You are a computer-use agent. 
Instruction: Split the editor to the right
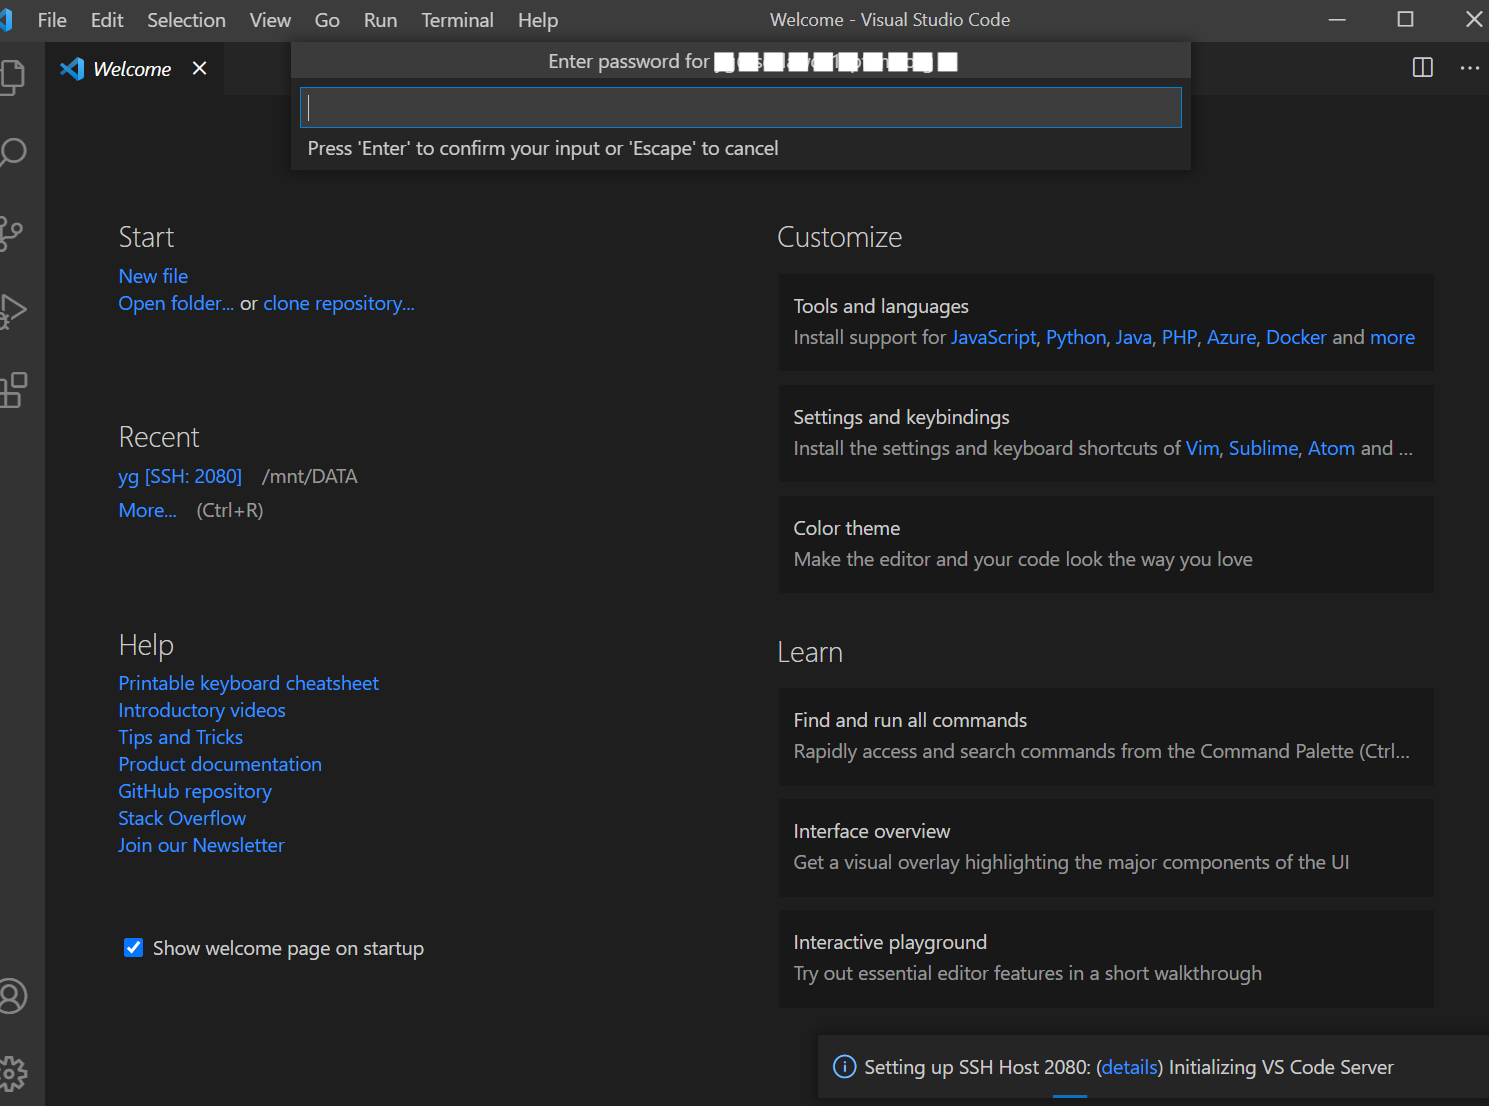[1422, 68]
